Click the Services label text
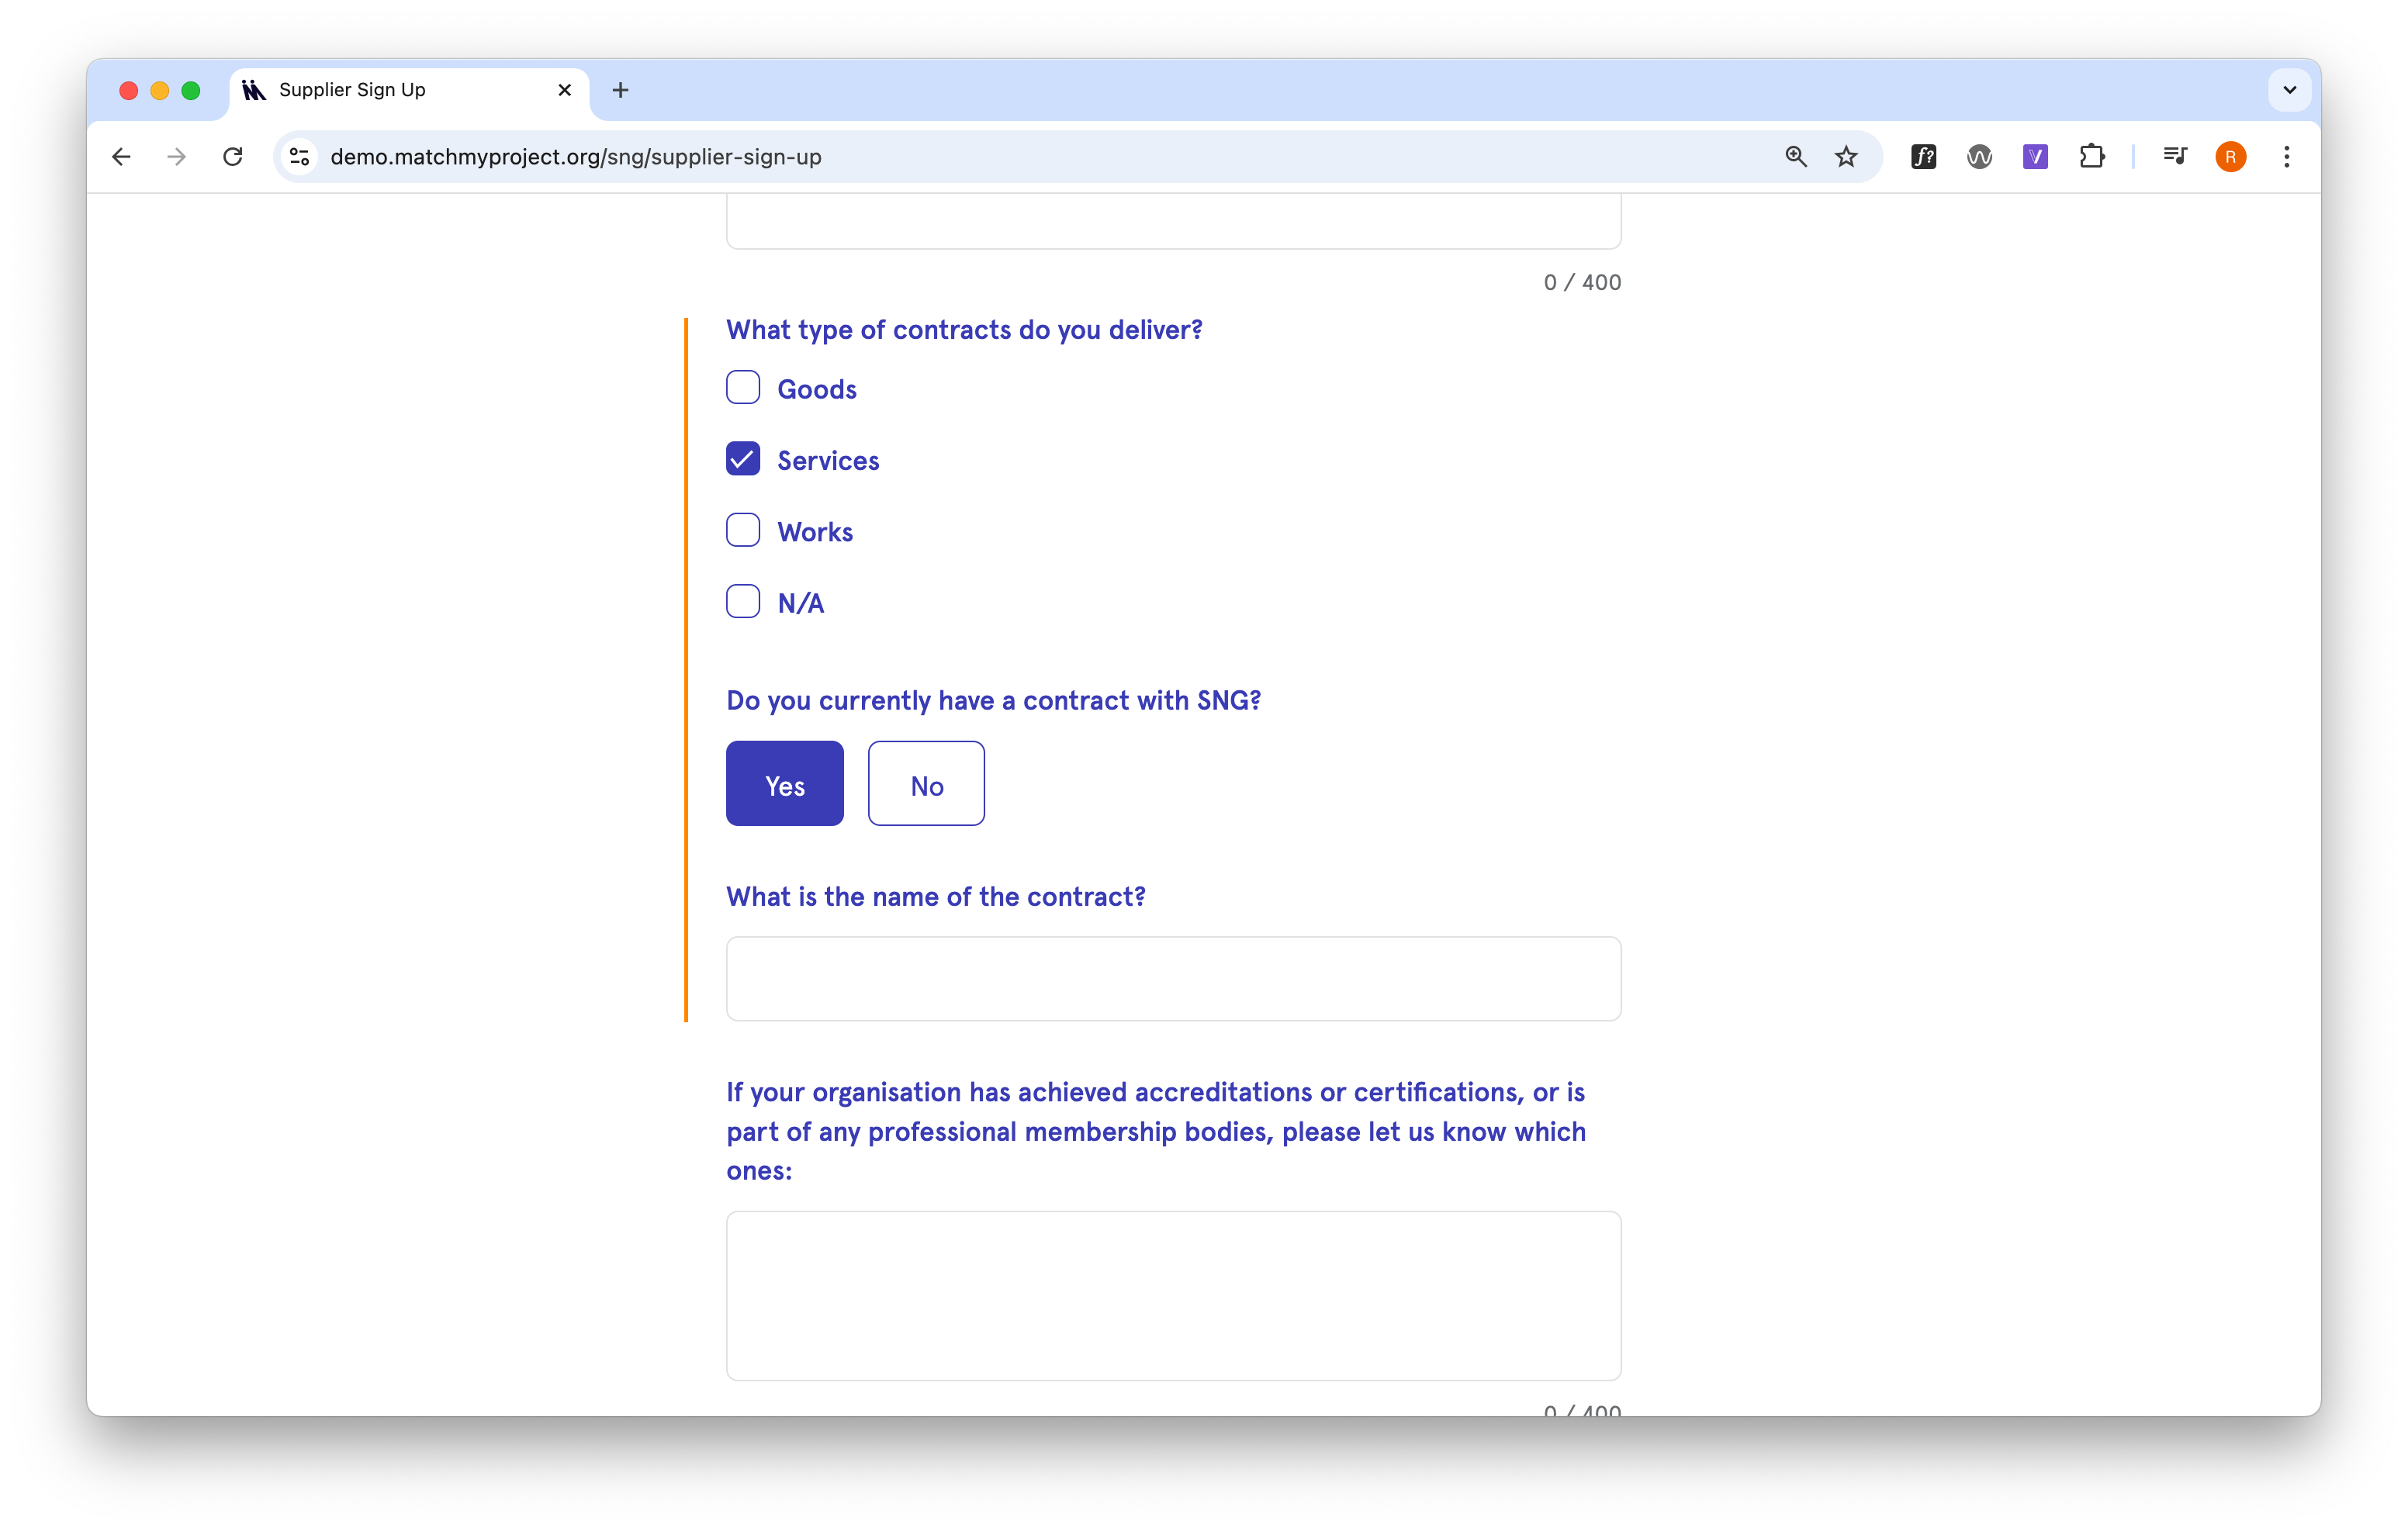 [828, 460]
